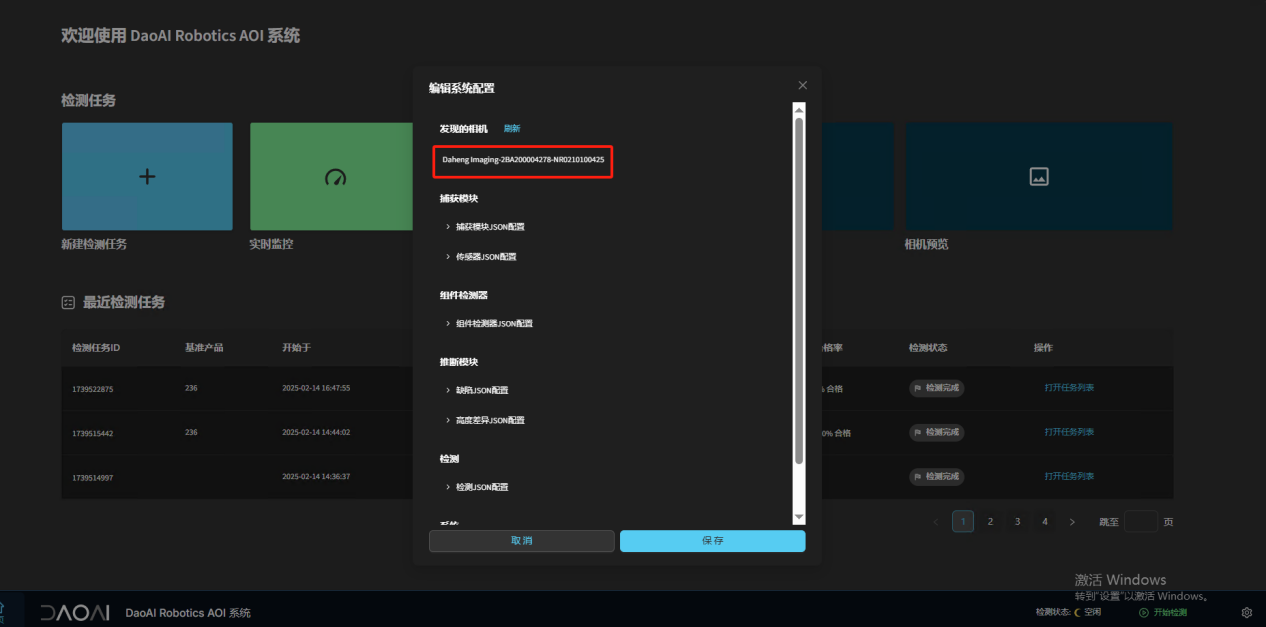Image resolution: width=1266 pixels, height=627 pixels.
Task: Close the 编辑系统配置 dialog with X
Action: click(x=802, y=85)
